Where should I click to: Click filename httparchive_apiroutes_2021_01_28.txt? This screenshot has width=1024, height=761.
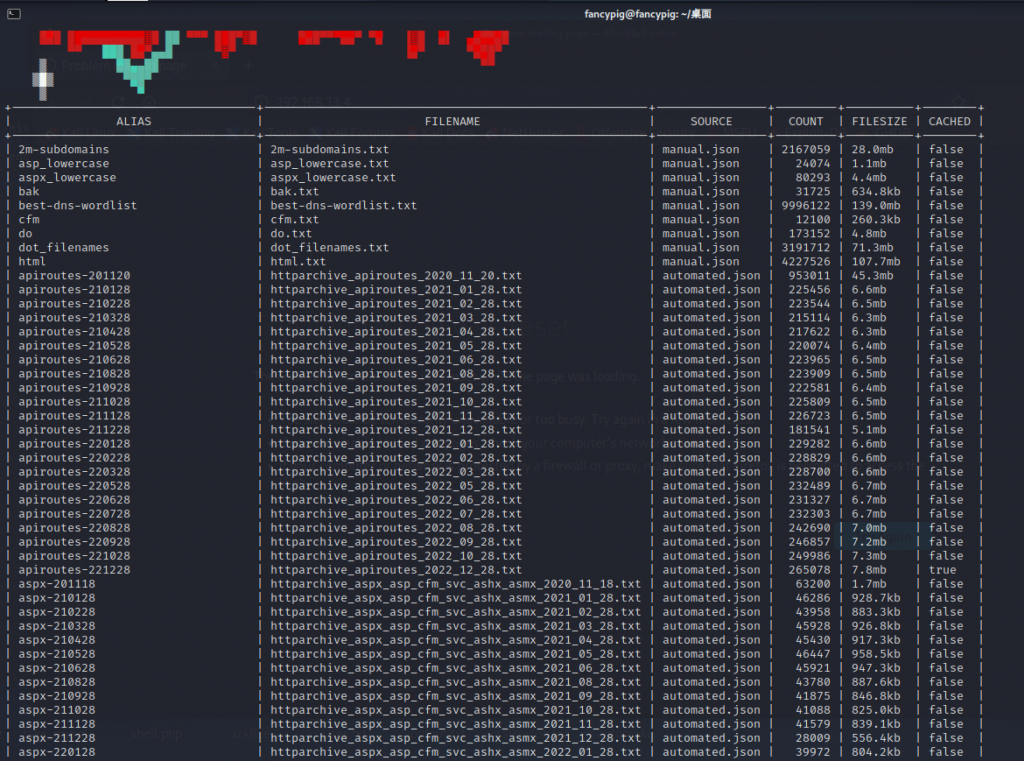click(396, 290)
